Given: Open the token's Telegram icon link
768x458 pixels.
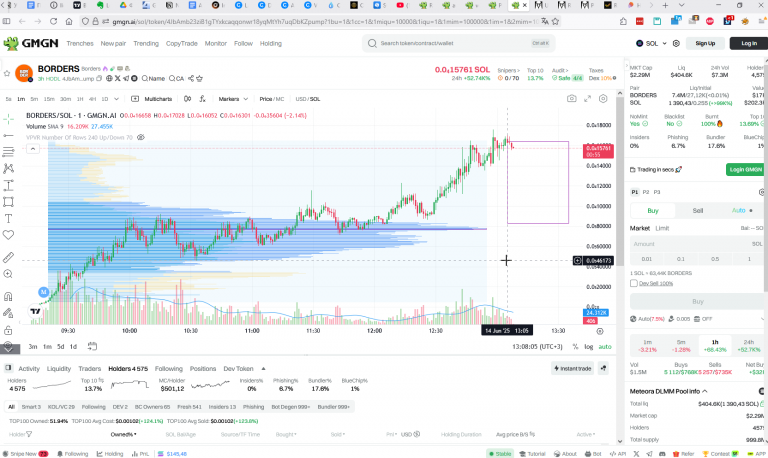Looking at the screenshot, I should point(126,78).
